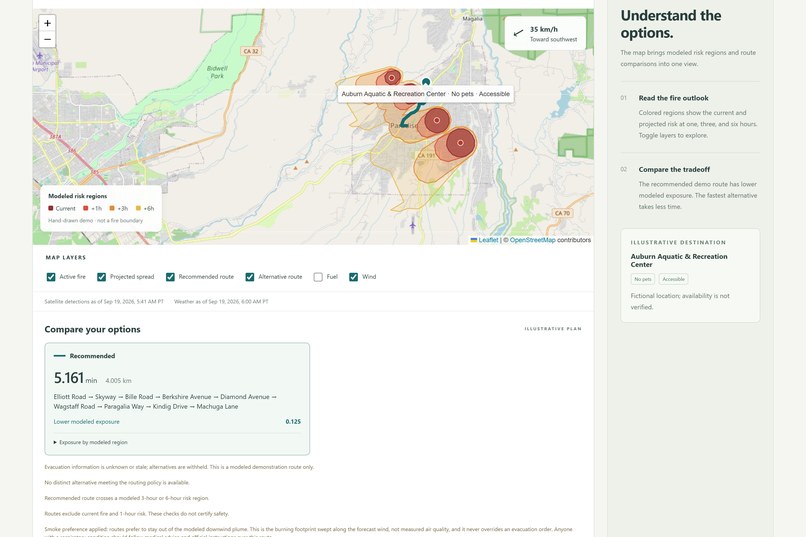Click the Magalia map label
The width and height of the screenshot is (806, 537).
click(x=472, y=18)
